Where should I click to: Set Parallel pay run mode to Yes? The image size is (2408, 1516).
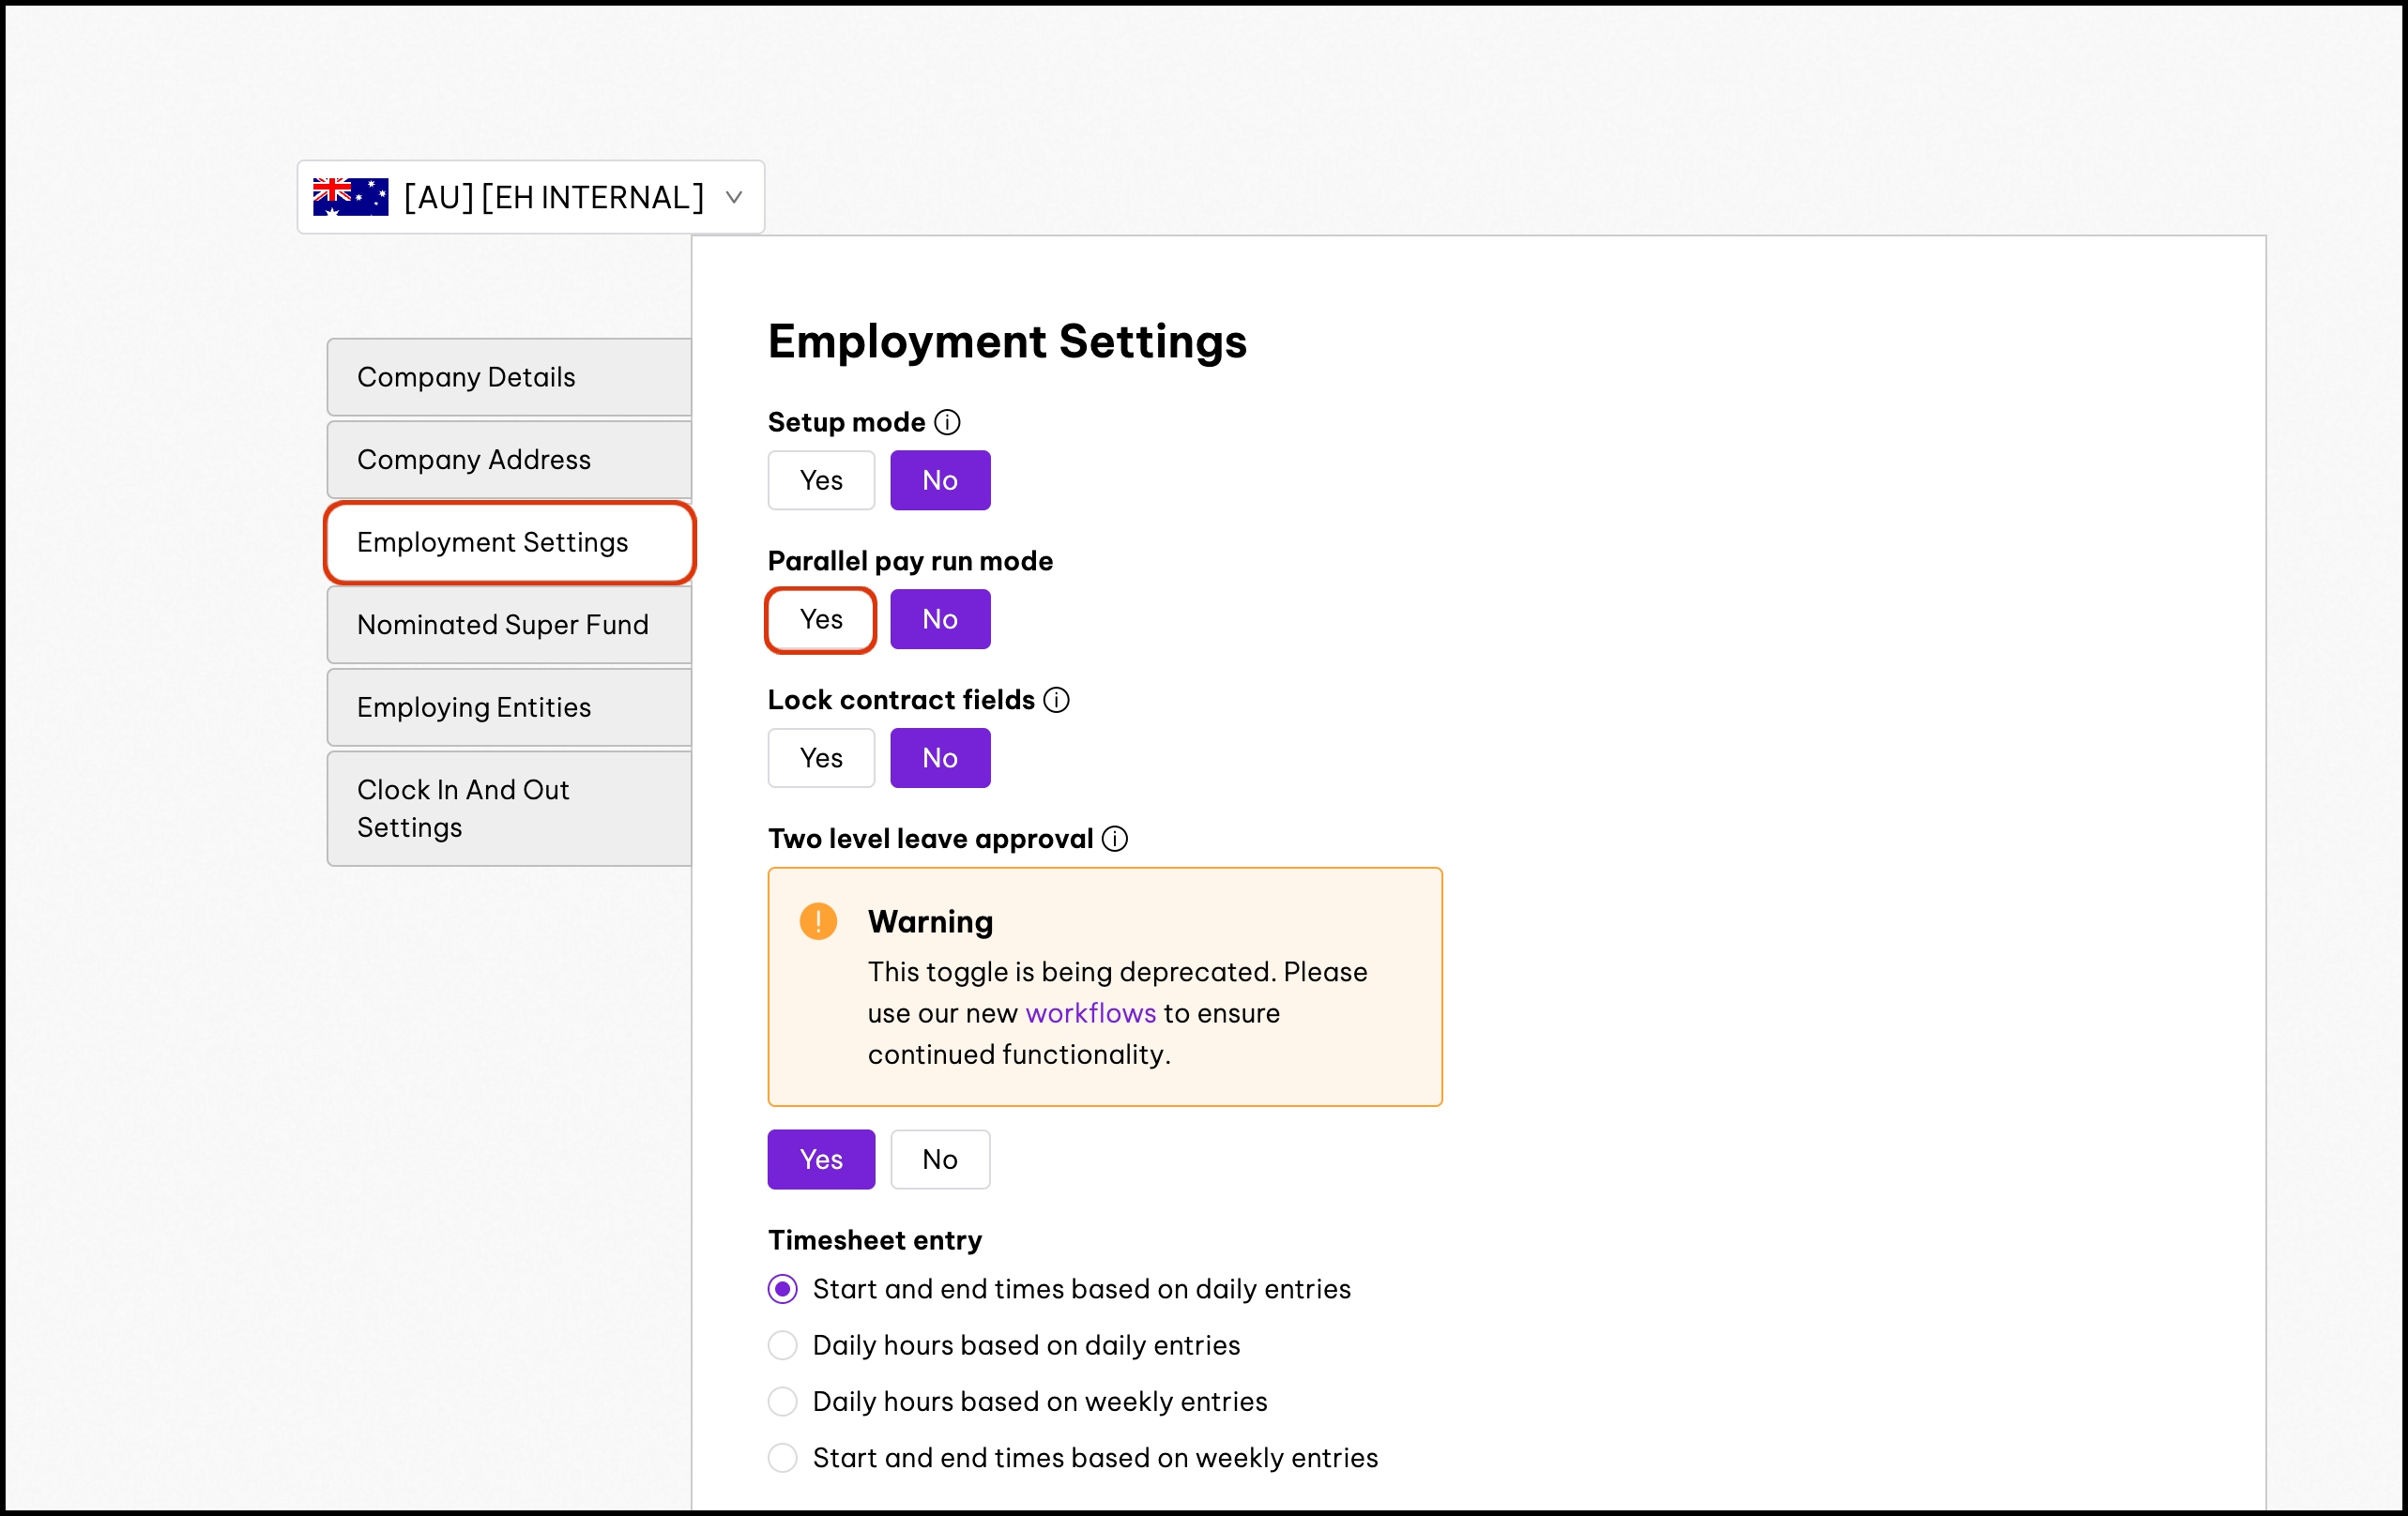(820, 620)
